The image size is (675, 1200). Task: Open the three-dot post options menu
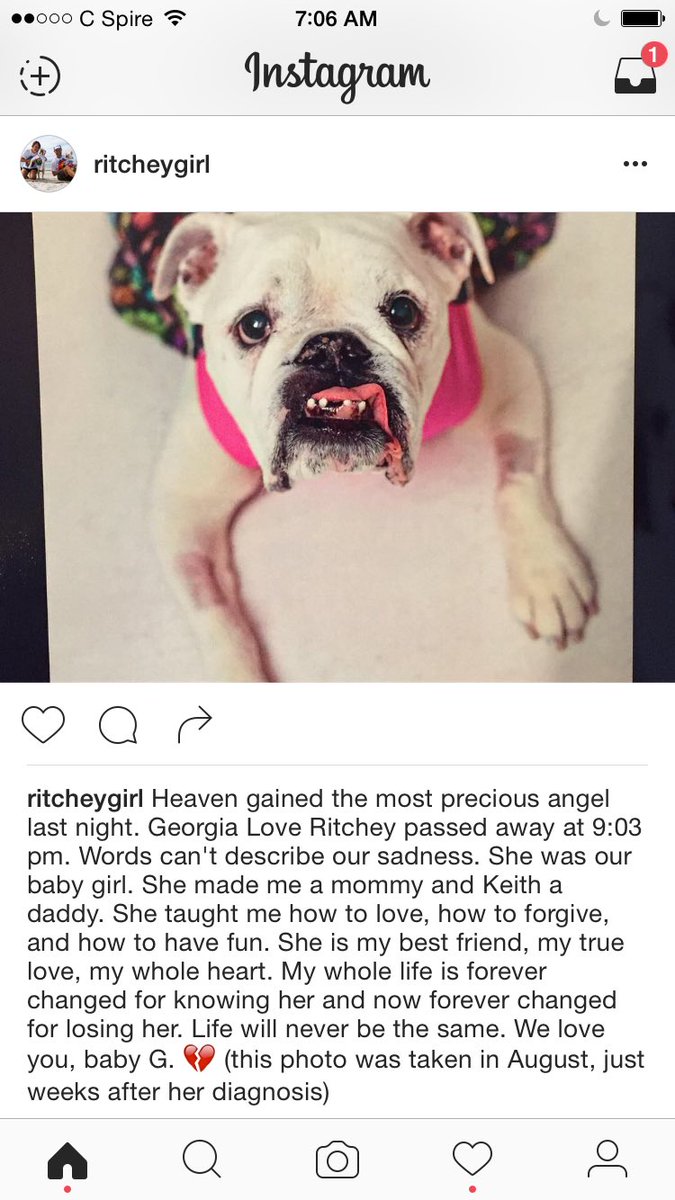[x=635, y=164]
